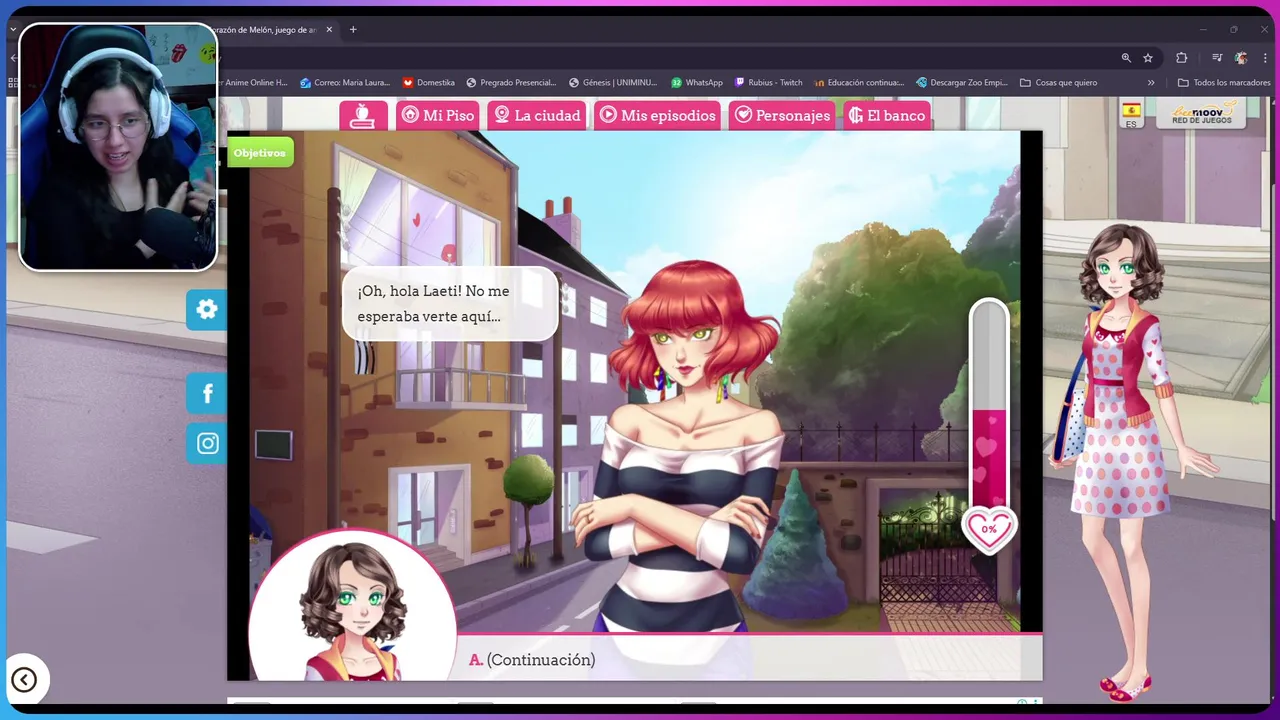Open the Génesis UNIMINUTO bookmark
This screenshot has width=1280, height=720.
pyautogui.click(x=613, y=83)
